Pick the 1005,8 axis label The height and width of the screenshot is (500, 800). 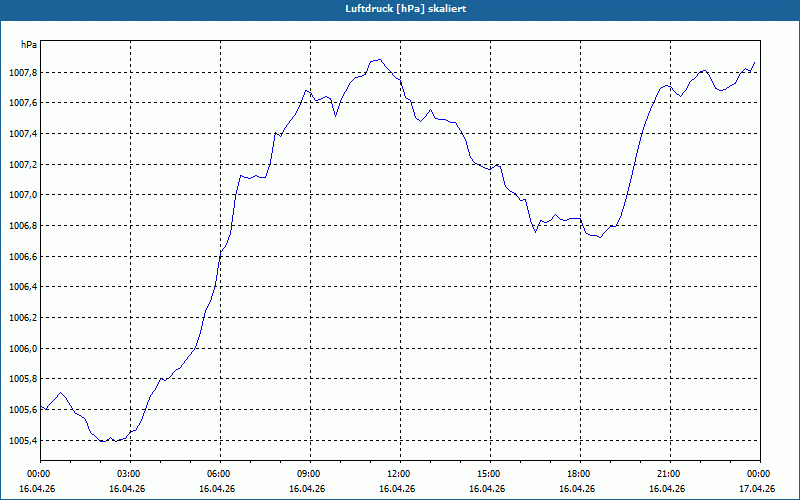click(x=23, y=379)
